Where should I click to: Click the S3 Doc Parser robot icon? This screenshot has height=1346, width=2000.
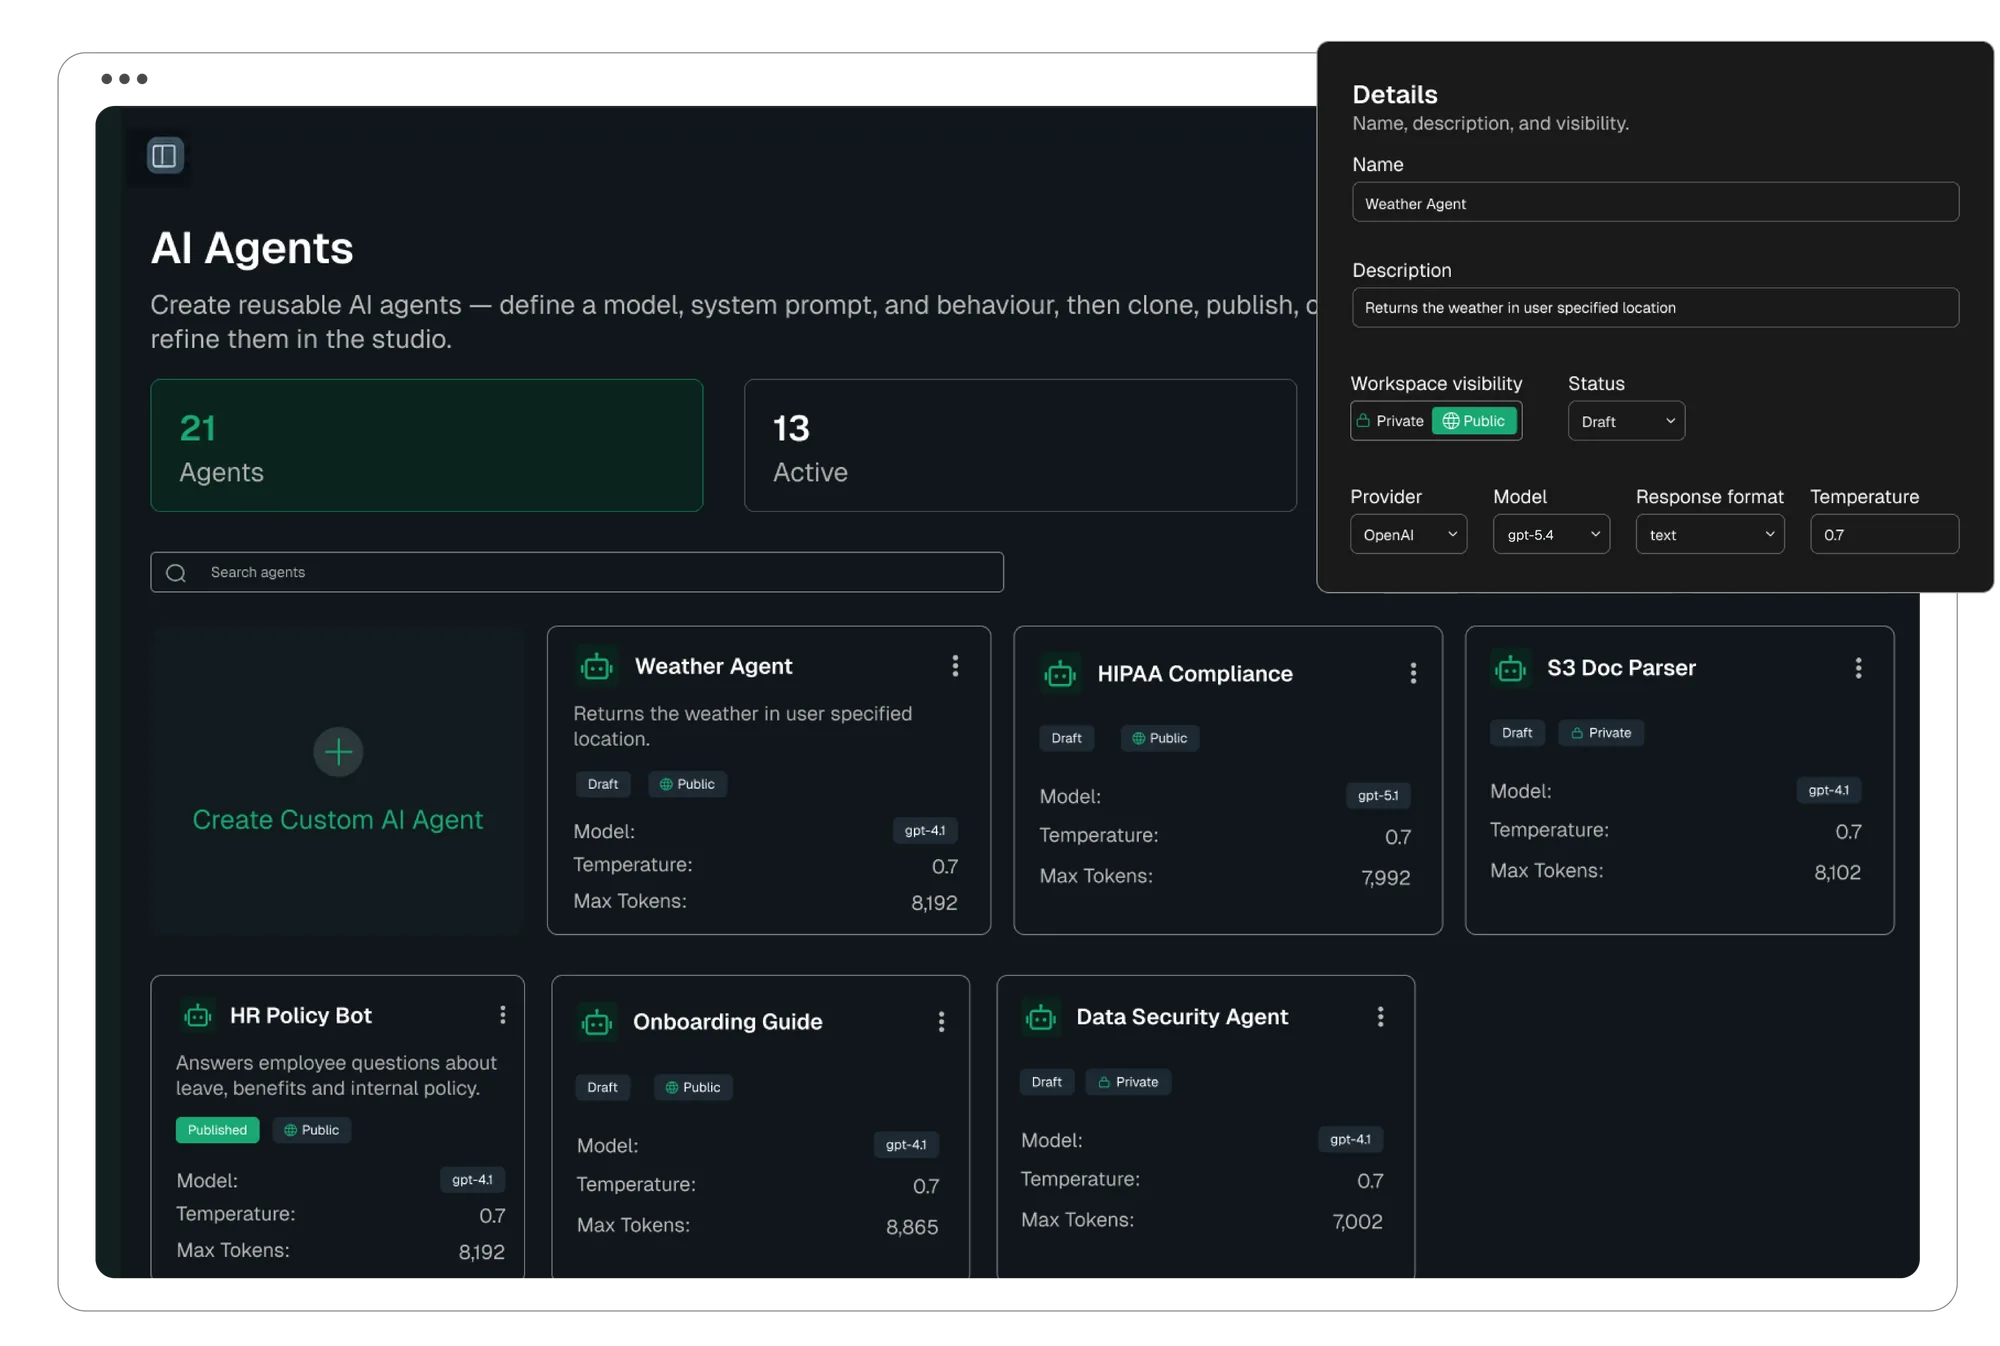pos(1510,668)
